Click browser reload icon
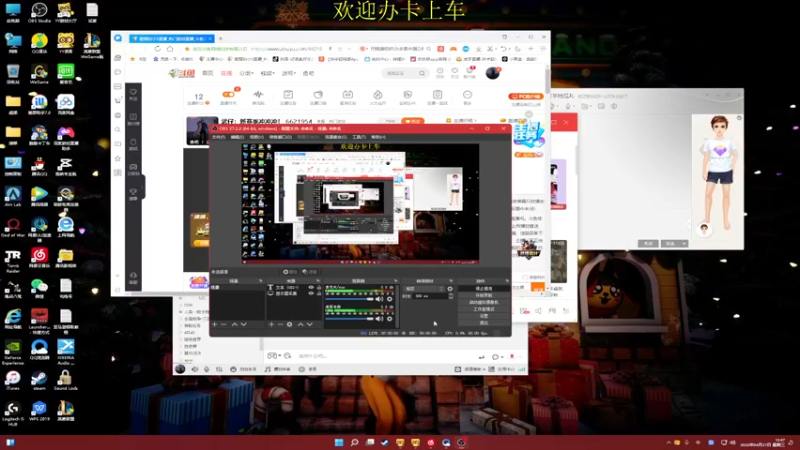This screenshot has height=450, width=800. click(157, 48)
